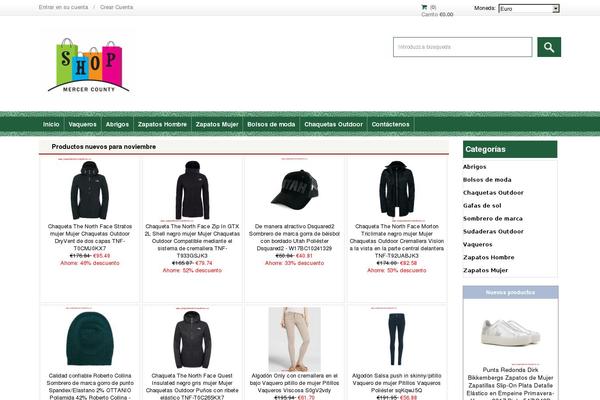Screen dimensions: 600x400
Task: Open Algodón Only Vaquero pitillo title link
Action: 294,383
